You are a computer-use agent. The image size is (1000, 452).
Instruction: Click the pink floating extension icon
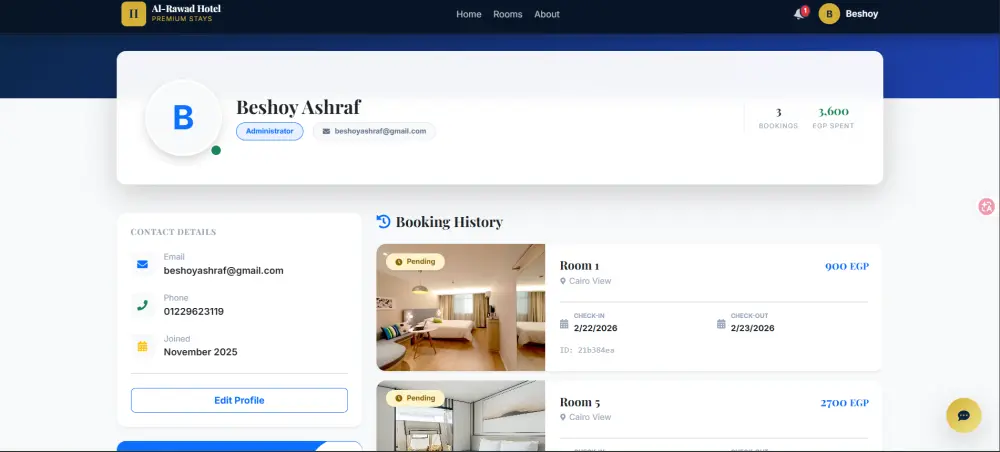[987, 206]
